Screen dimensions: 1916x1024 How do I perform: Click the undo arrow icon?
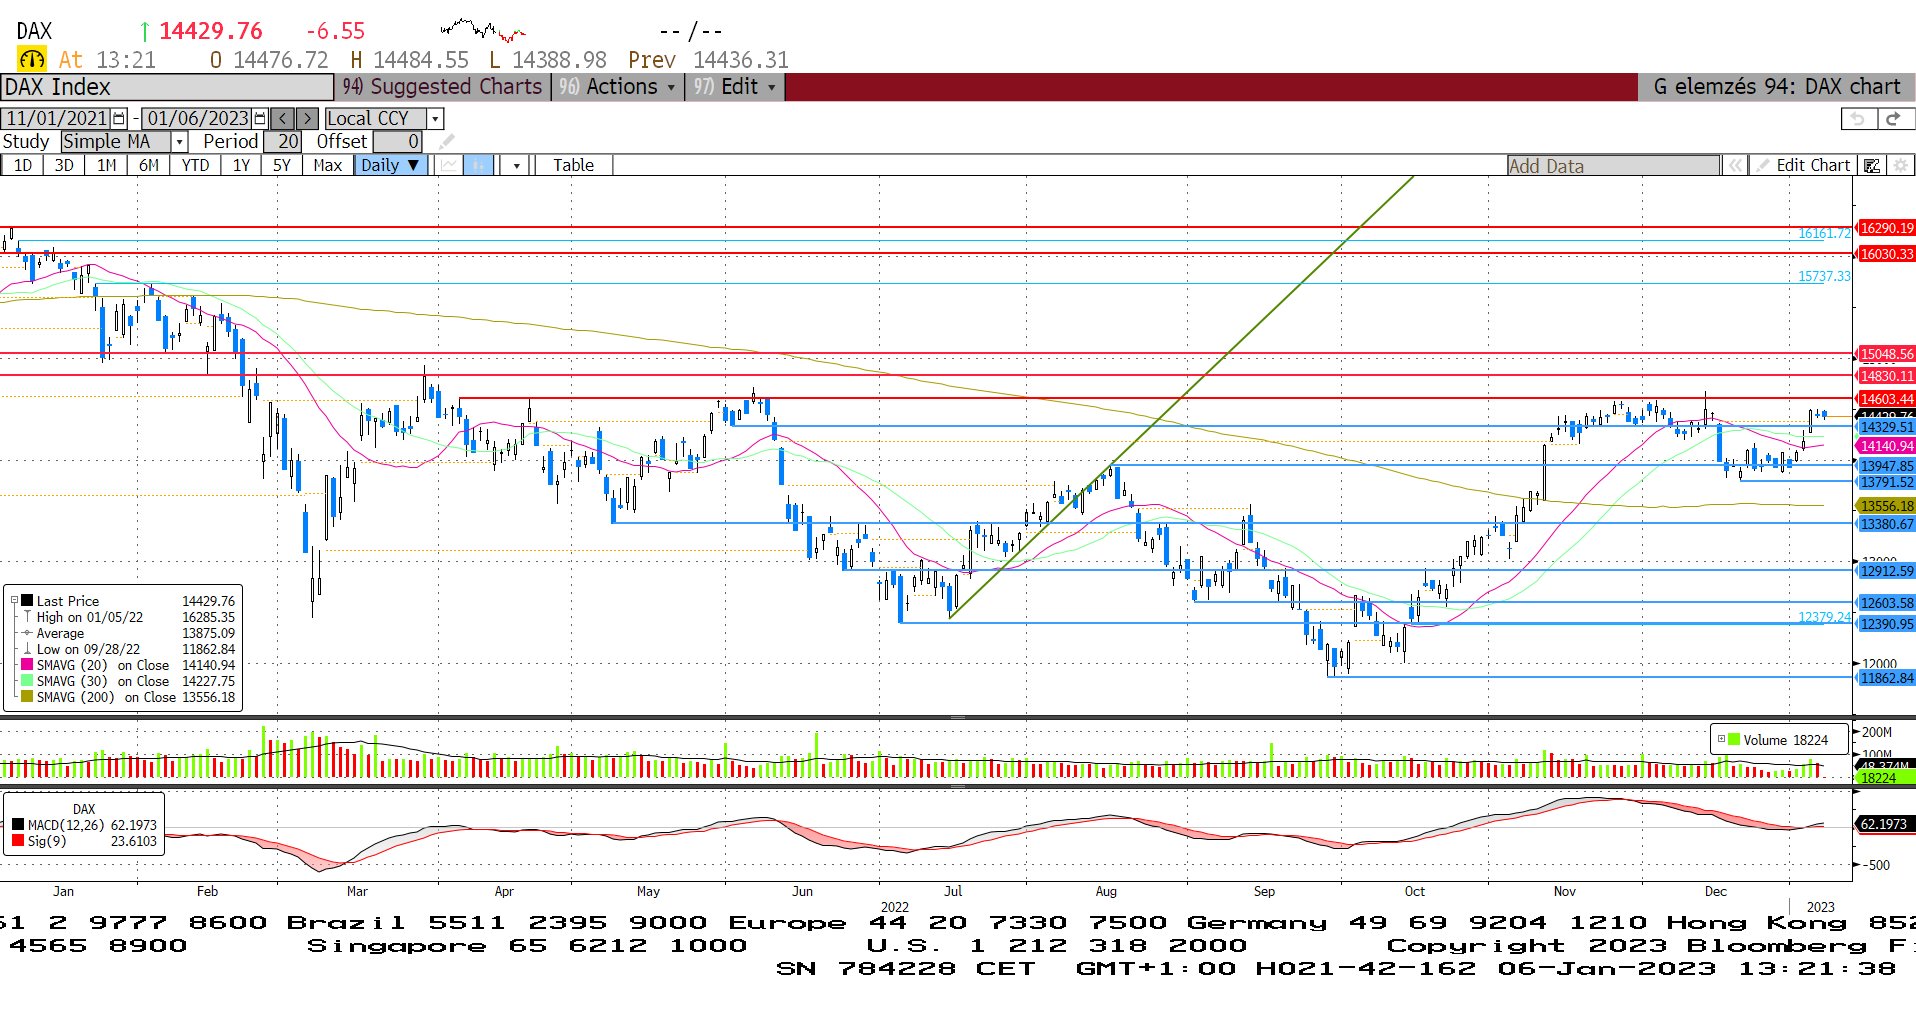click(1858, 119)
